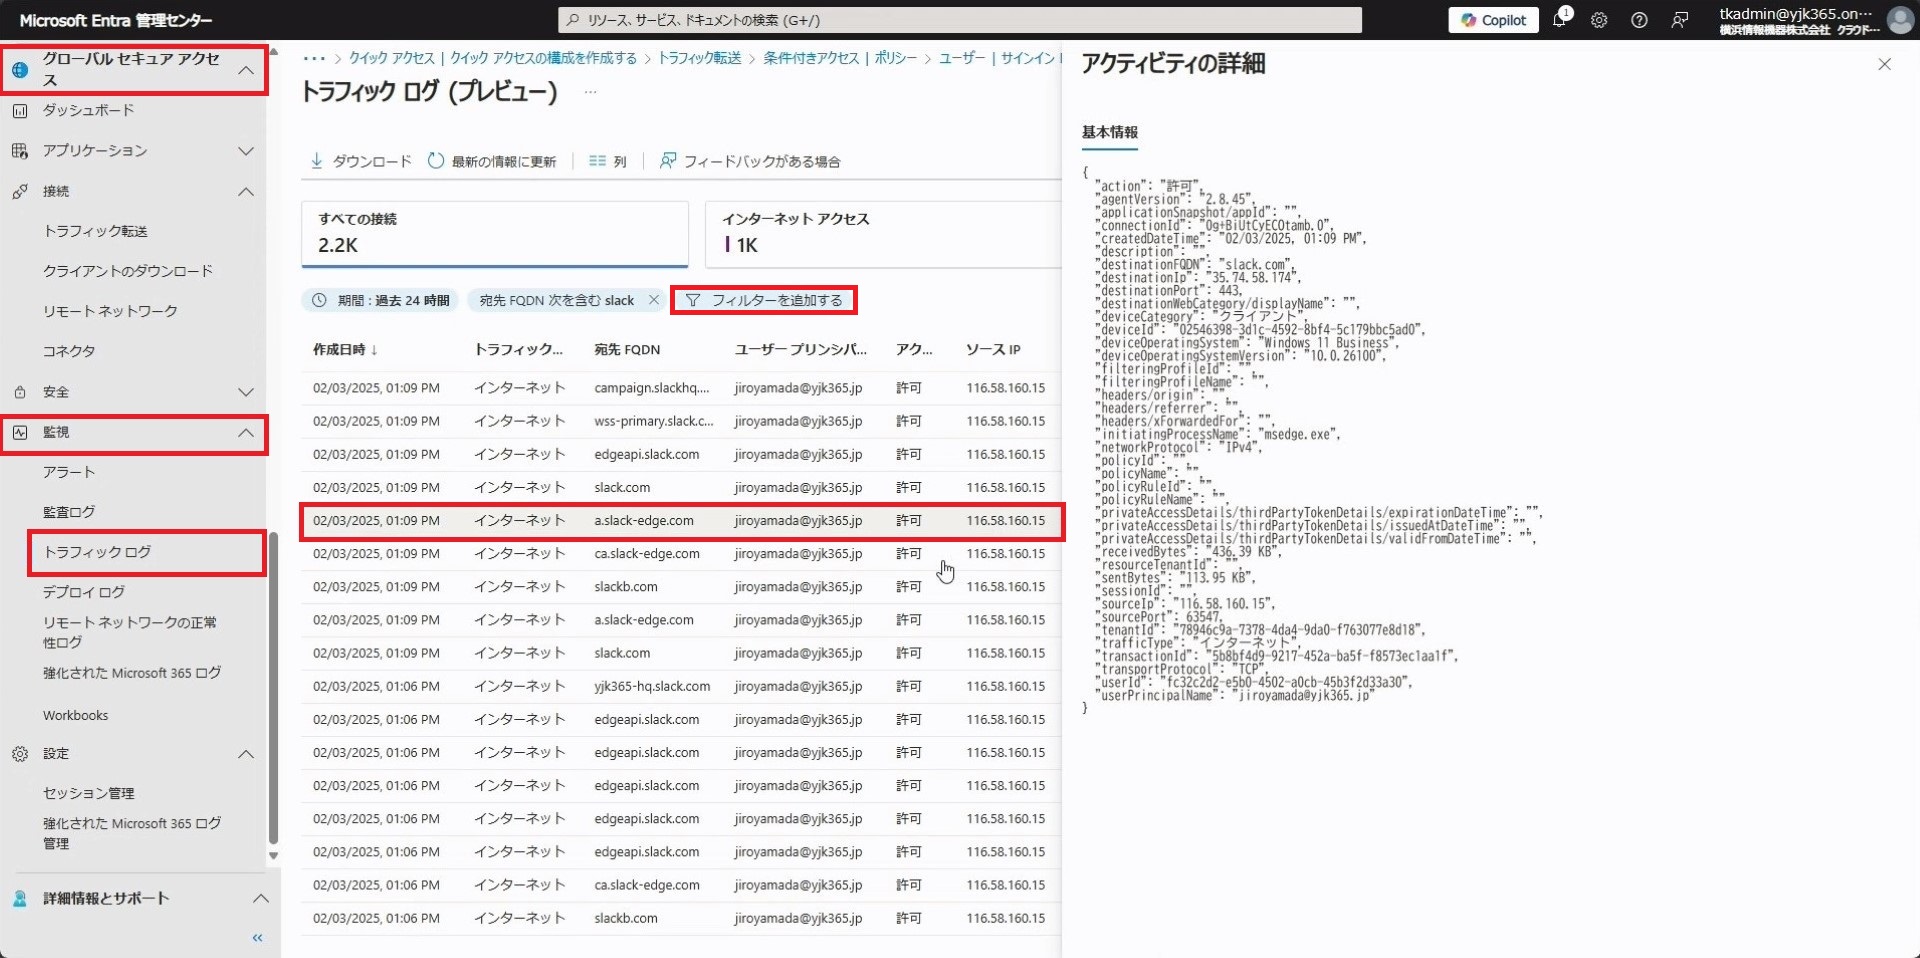This screenshot has height=958, width=1920.
Task: Sort by 作成日時 column header
Action: coord(345,350)
